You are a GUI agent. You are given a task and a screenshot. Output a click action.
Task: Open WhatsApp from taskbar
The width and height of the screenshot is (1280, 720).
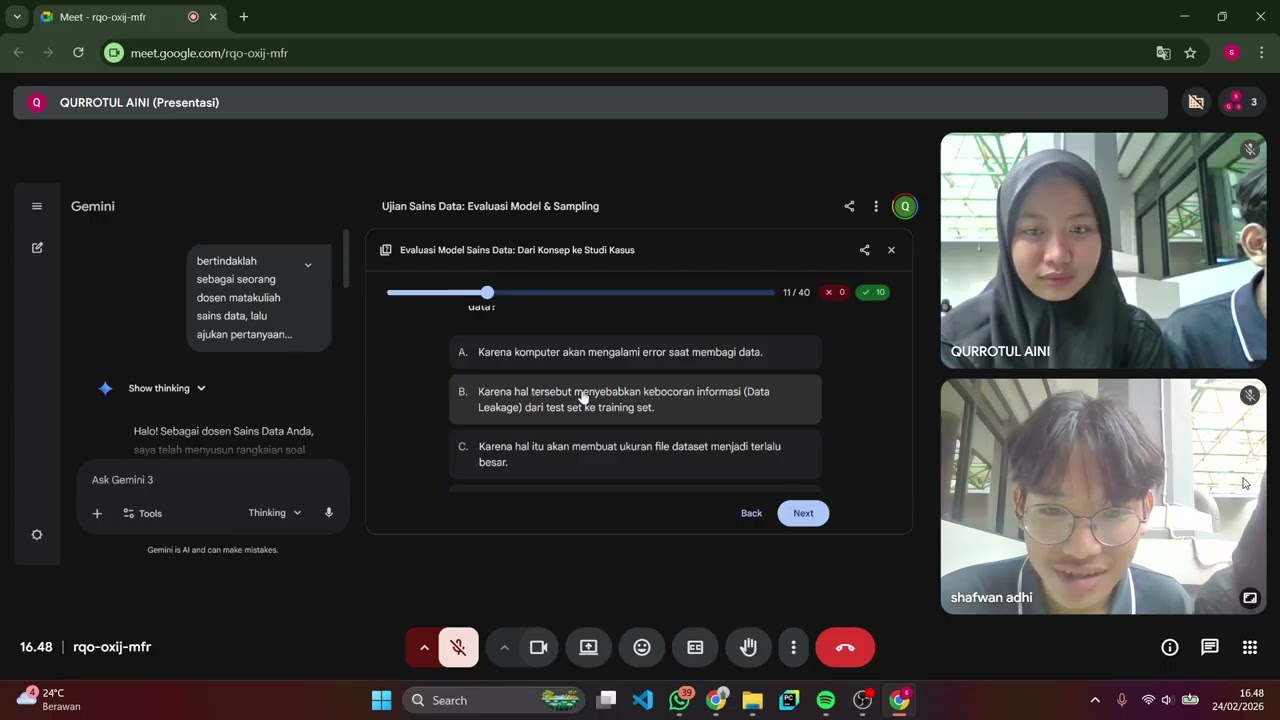click(680, 700)
